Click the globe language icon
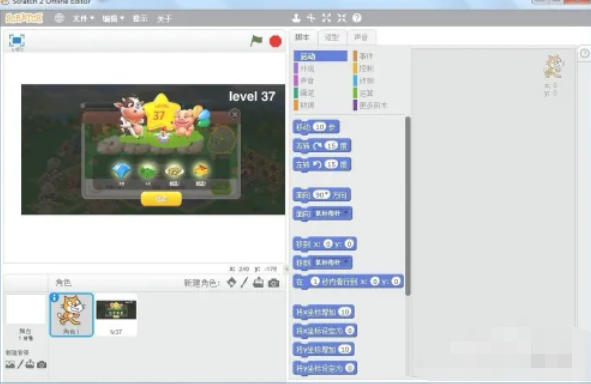The height and width of the screenshot is (384, 591). click(59, 18)
